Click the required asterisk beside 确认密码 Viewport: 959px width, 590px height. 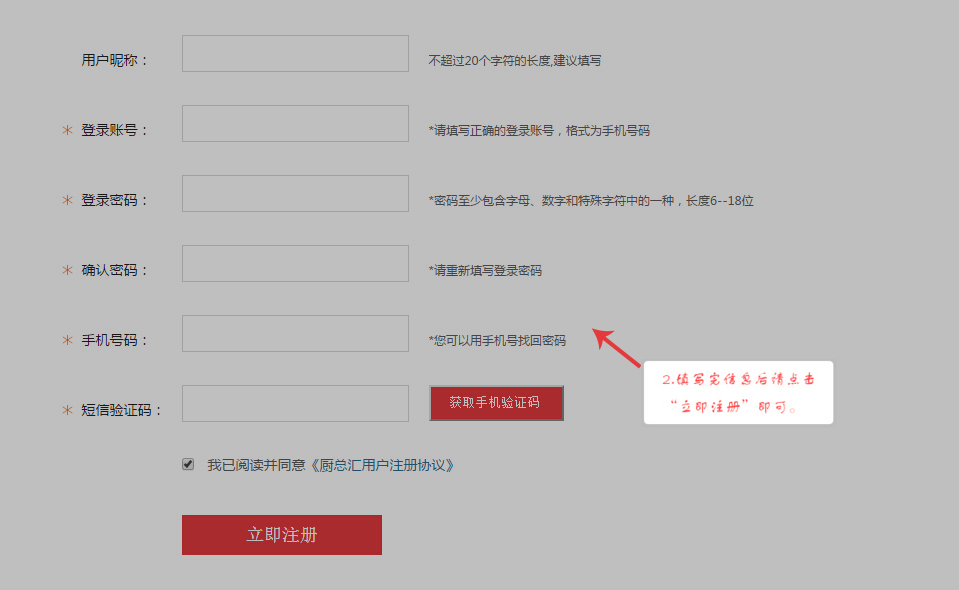point(67,270)
